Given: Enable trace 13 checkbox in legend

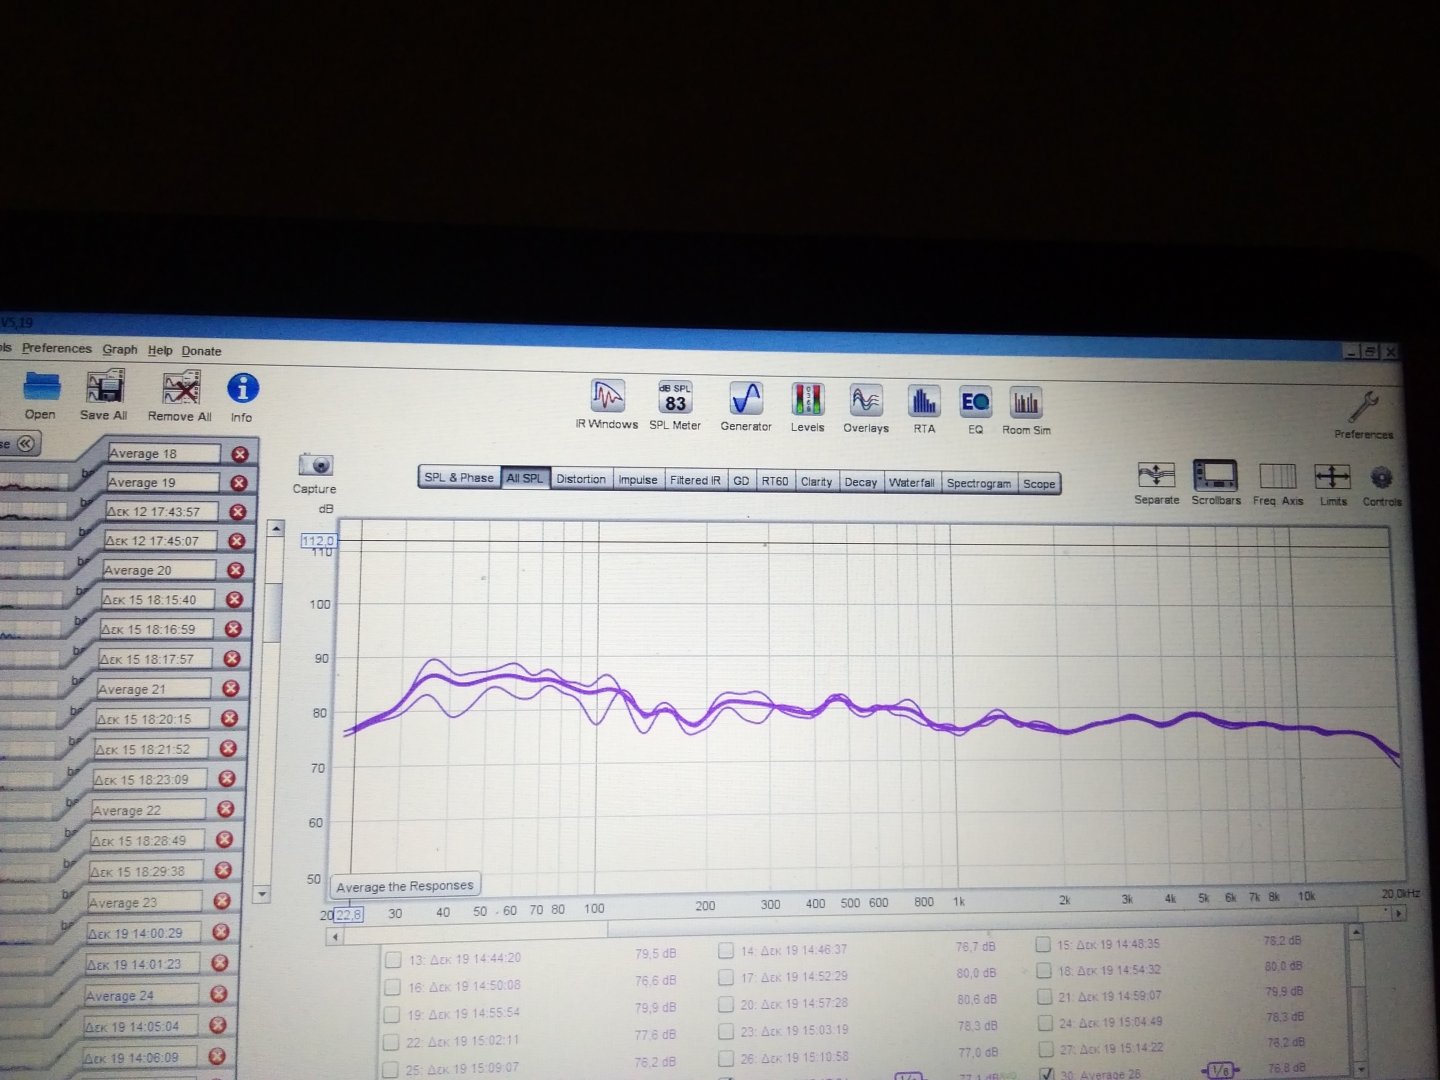Looking at the screenshot, I should (393, 960).
